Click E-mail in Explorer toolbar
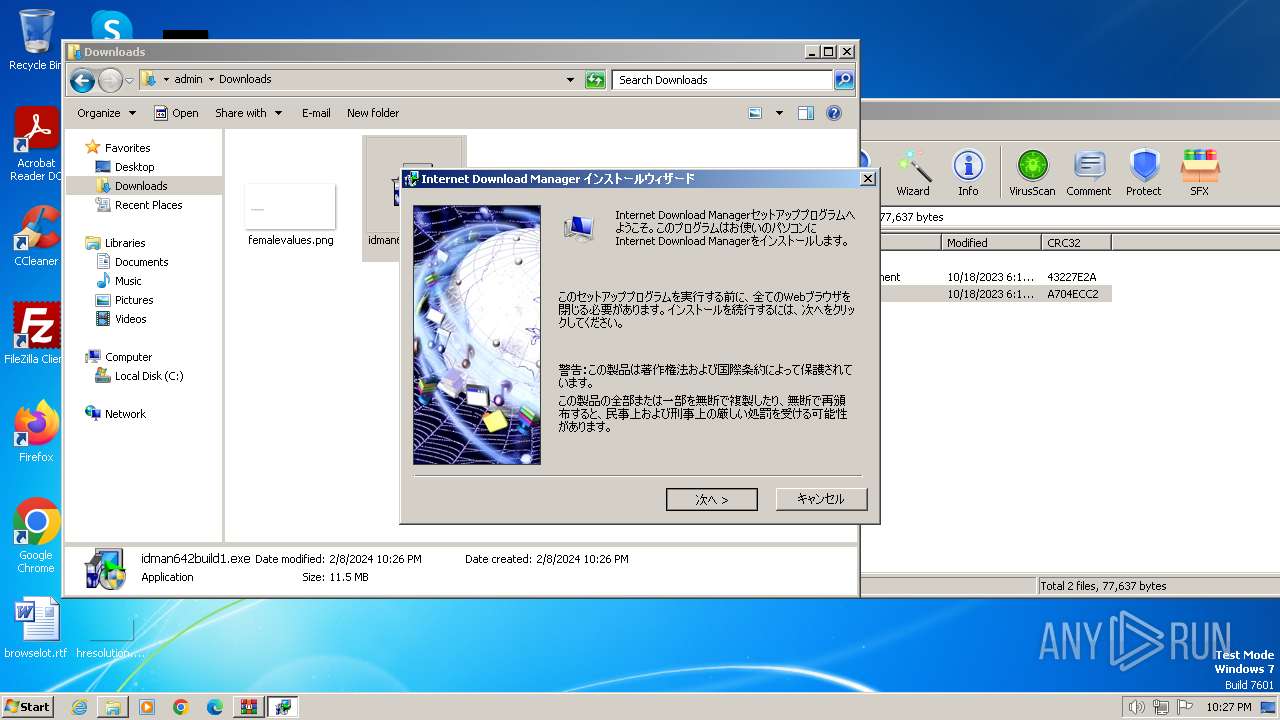The width and height of the screenshot is (1280, 720). pyautogui.click(x=316, y=113)
